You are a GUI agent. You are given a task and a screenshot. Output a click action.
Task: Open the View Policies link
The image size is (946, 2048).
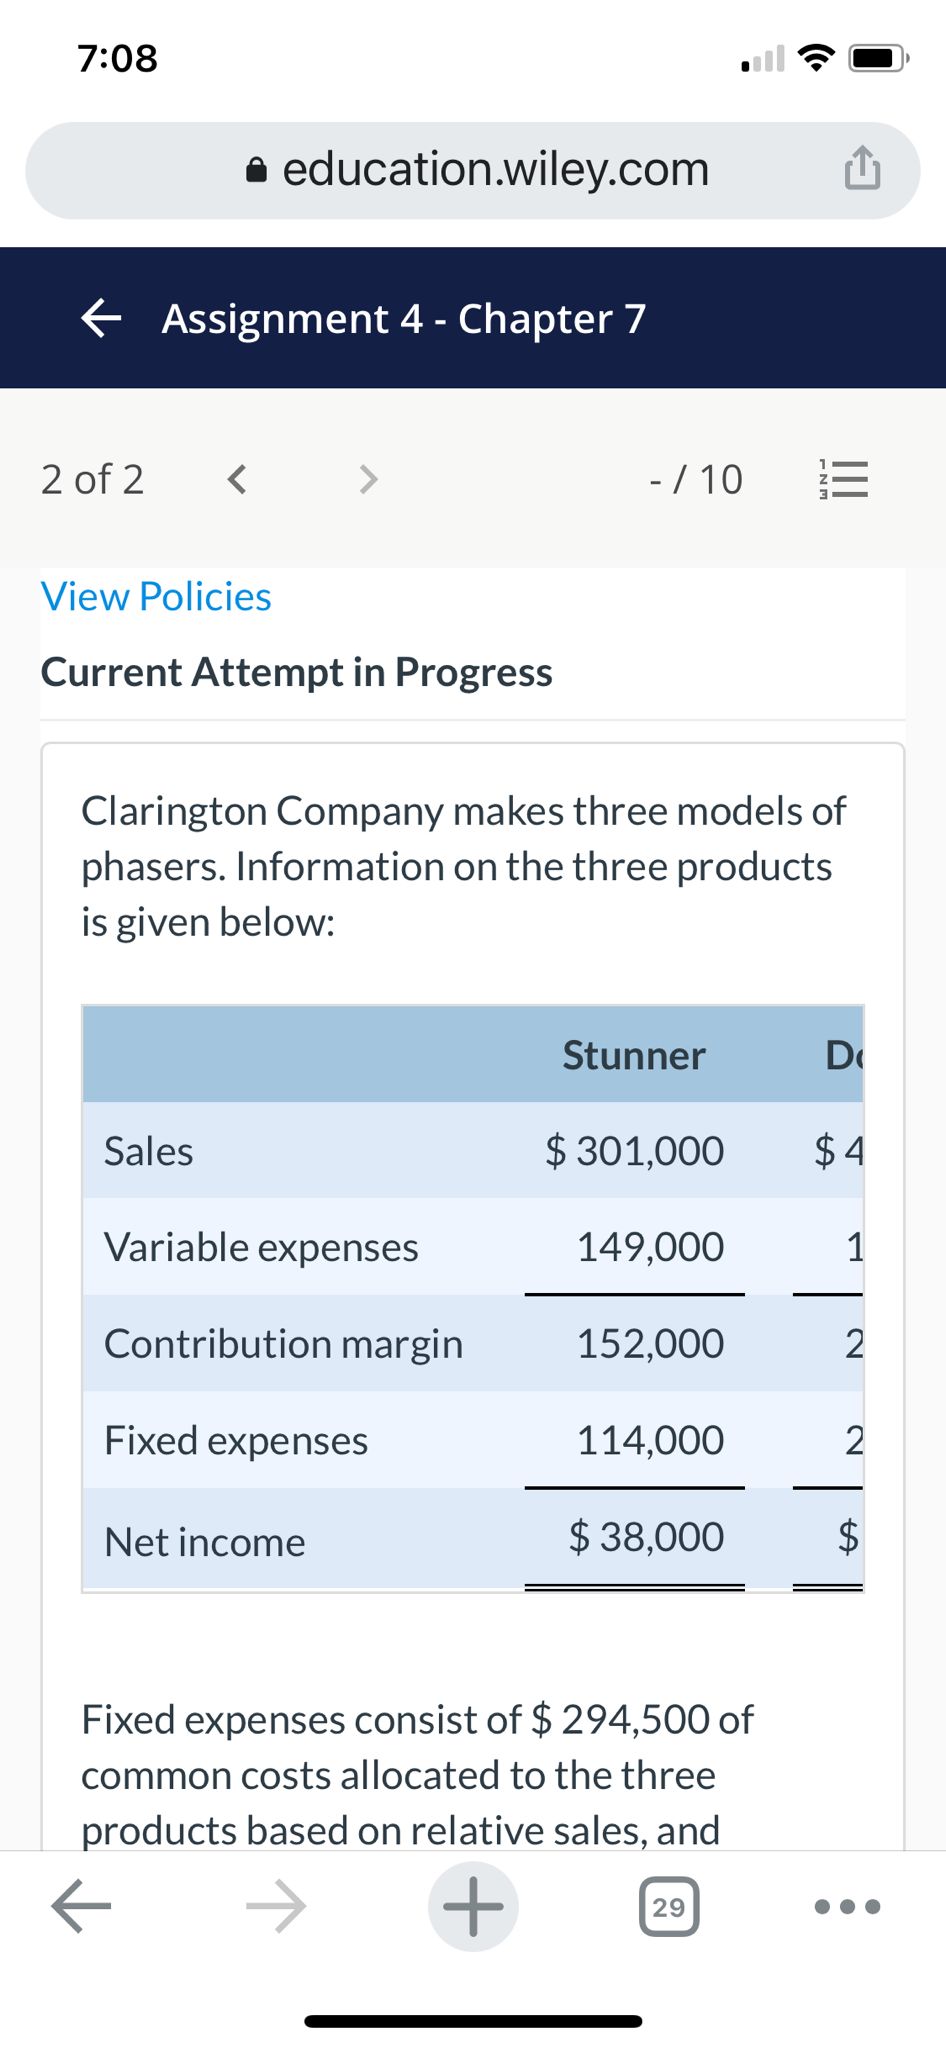(x=155, y=596)
